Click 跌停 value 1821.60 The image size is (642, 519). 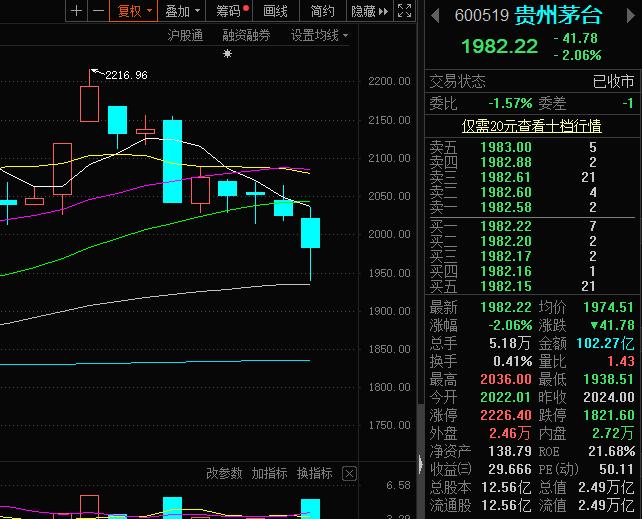pyautogui.click(x=608, y=415)
